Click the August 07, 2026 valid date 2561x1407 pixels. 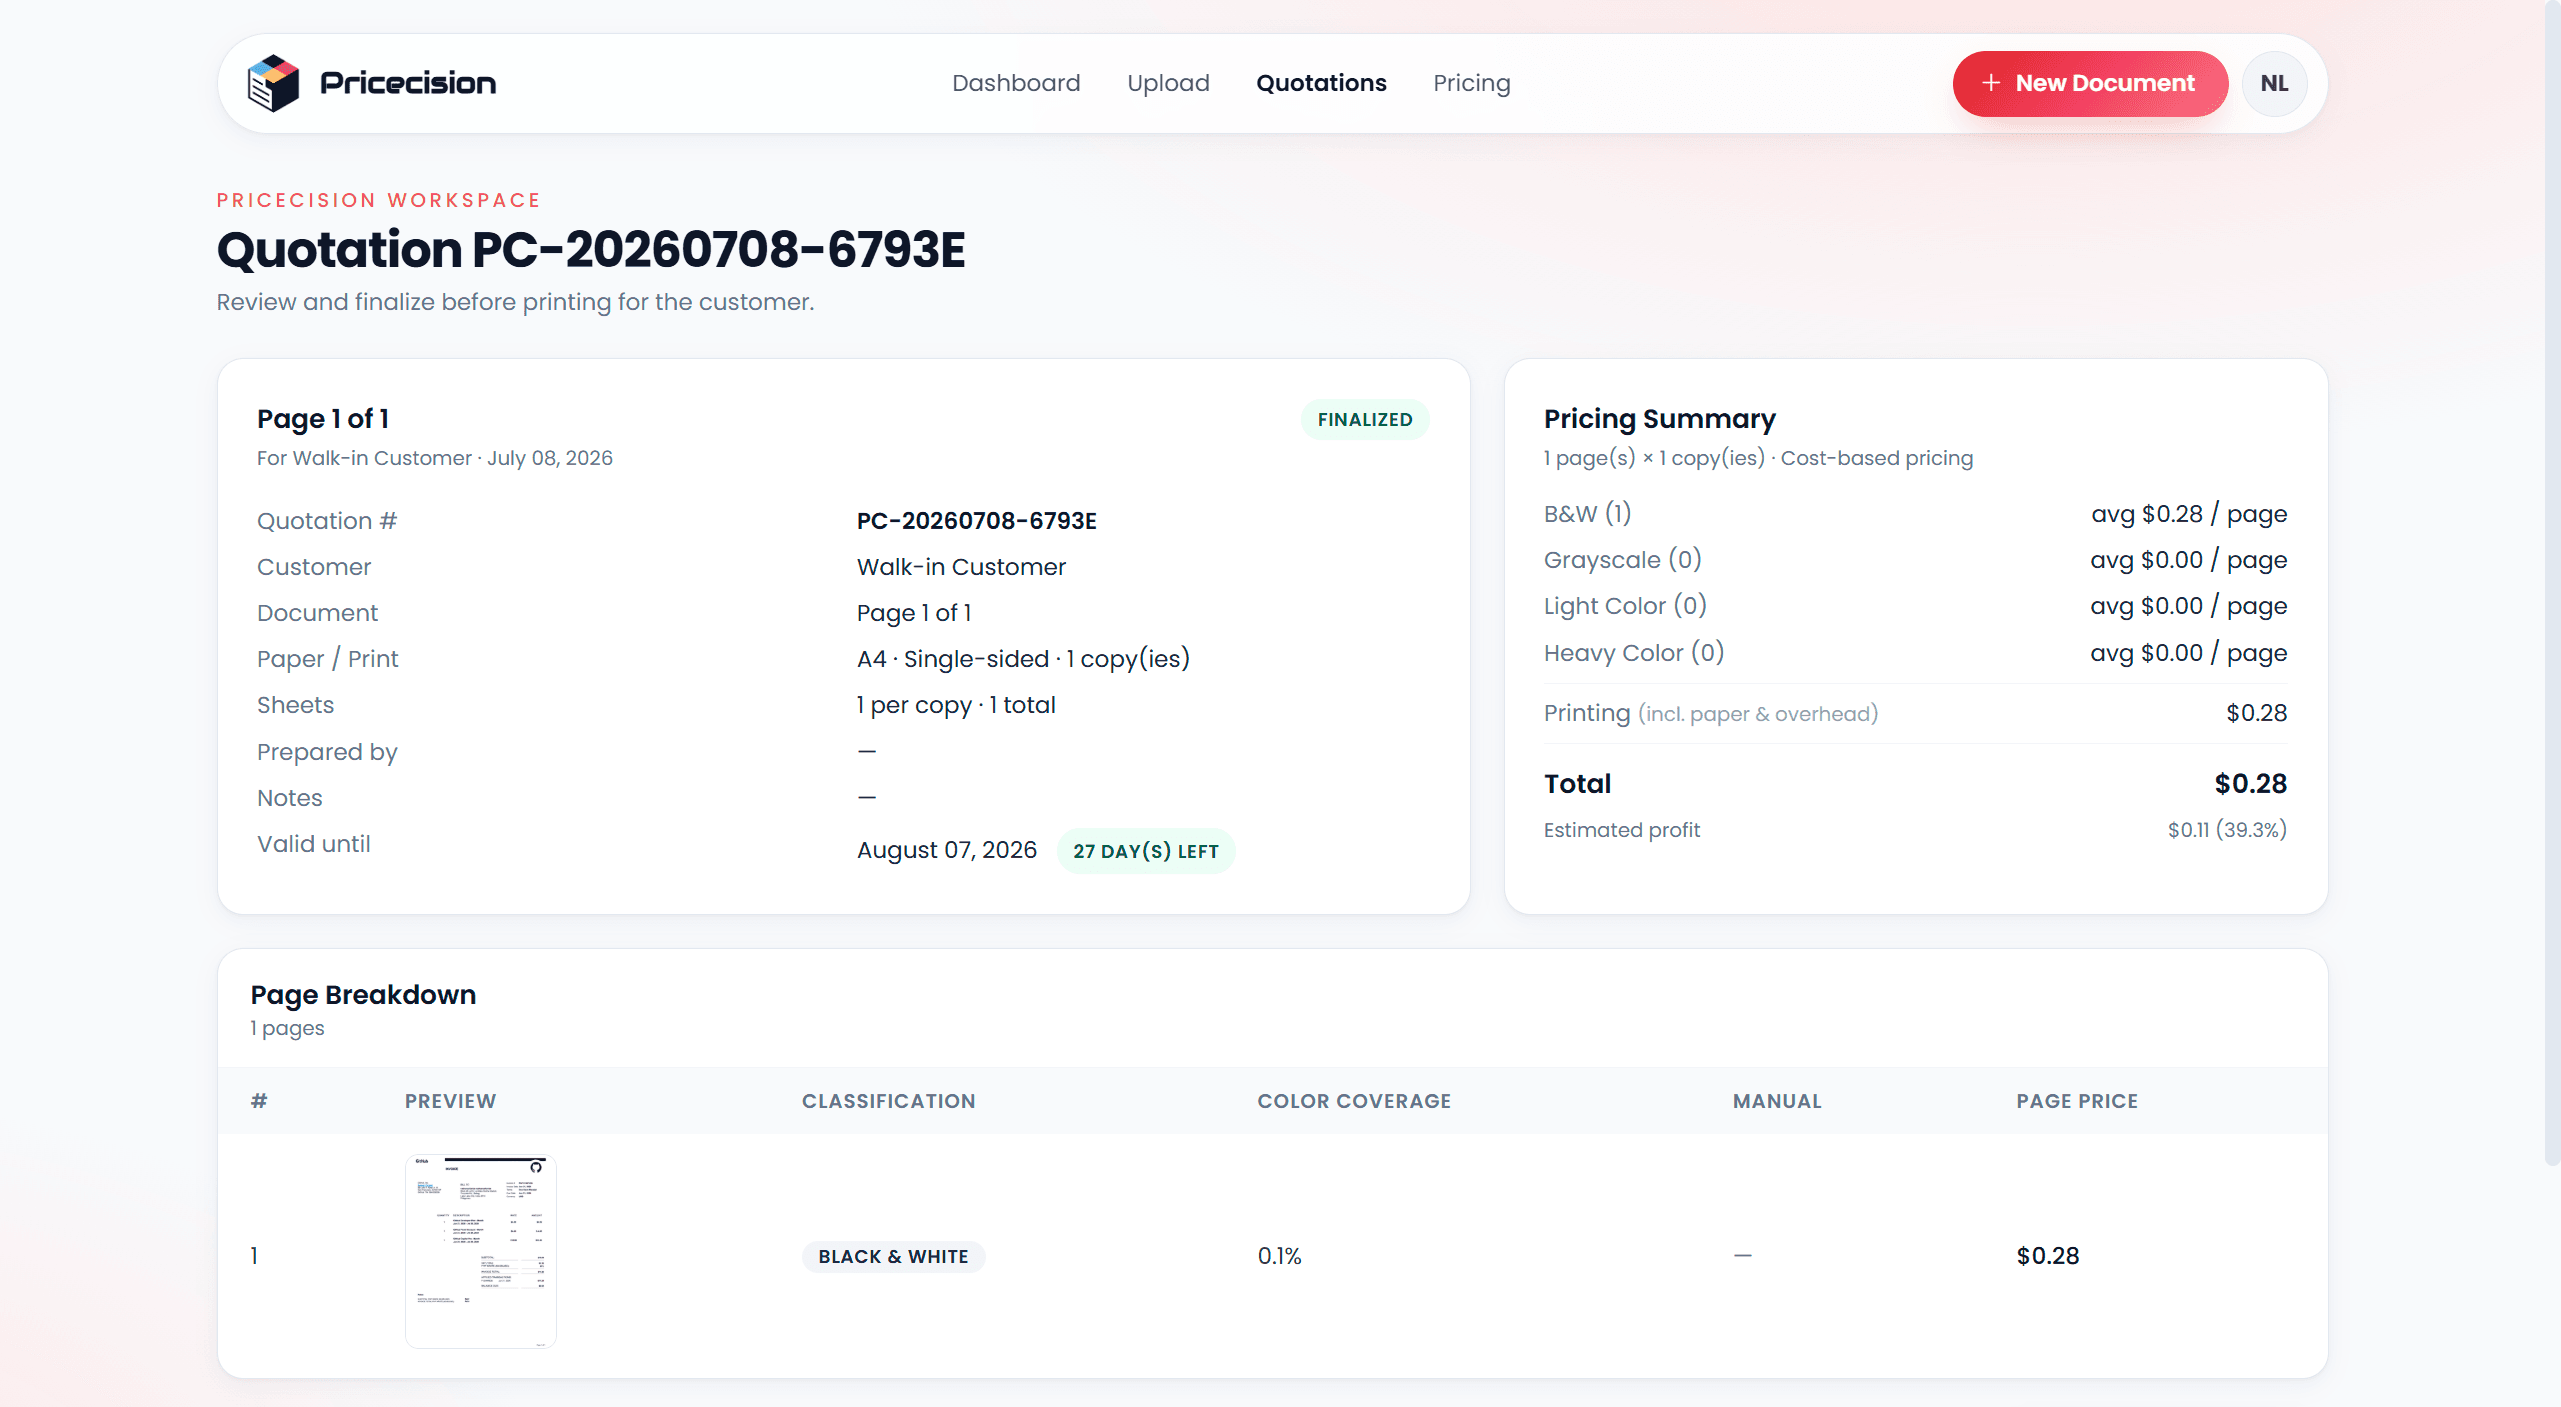946,850
